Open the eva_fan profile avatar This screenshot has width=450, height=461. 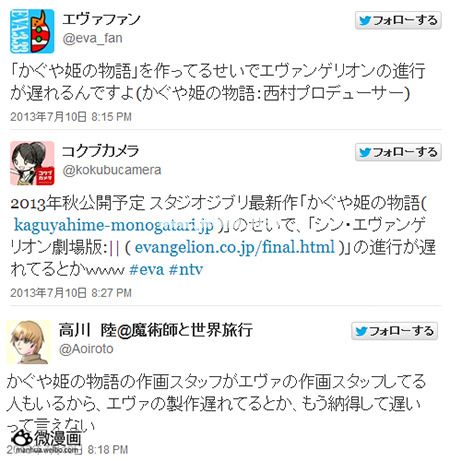point(32,31)
